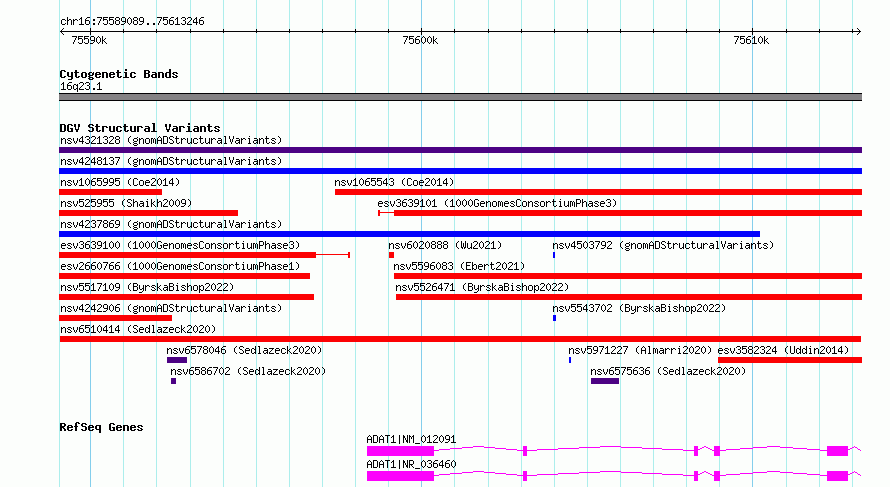The image size is (890, 487).
Task: Click the RefSeq Genes track title
Action: 101,427
